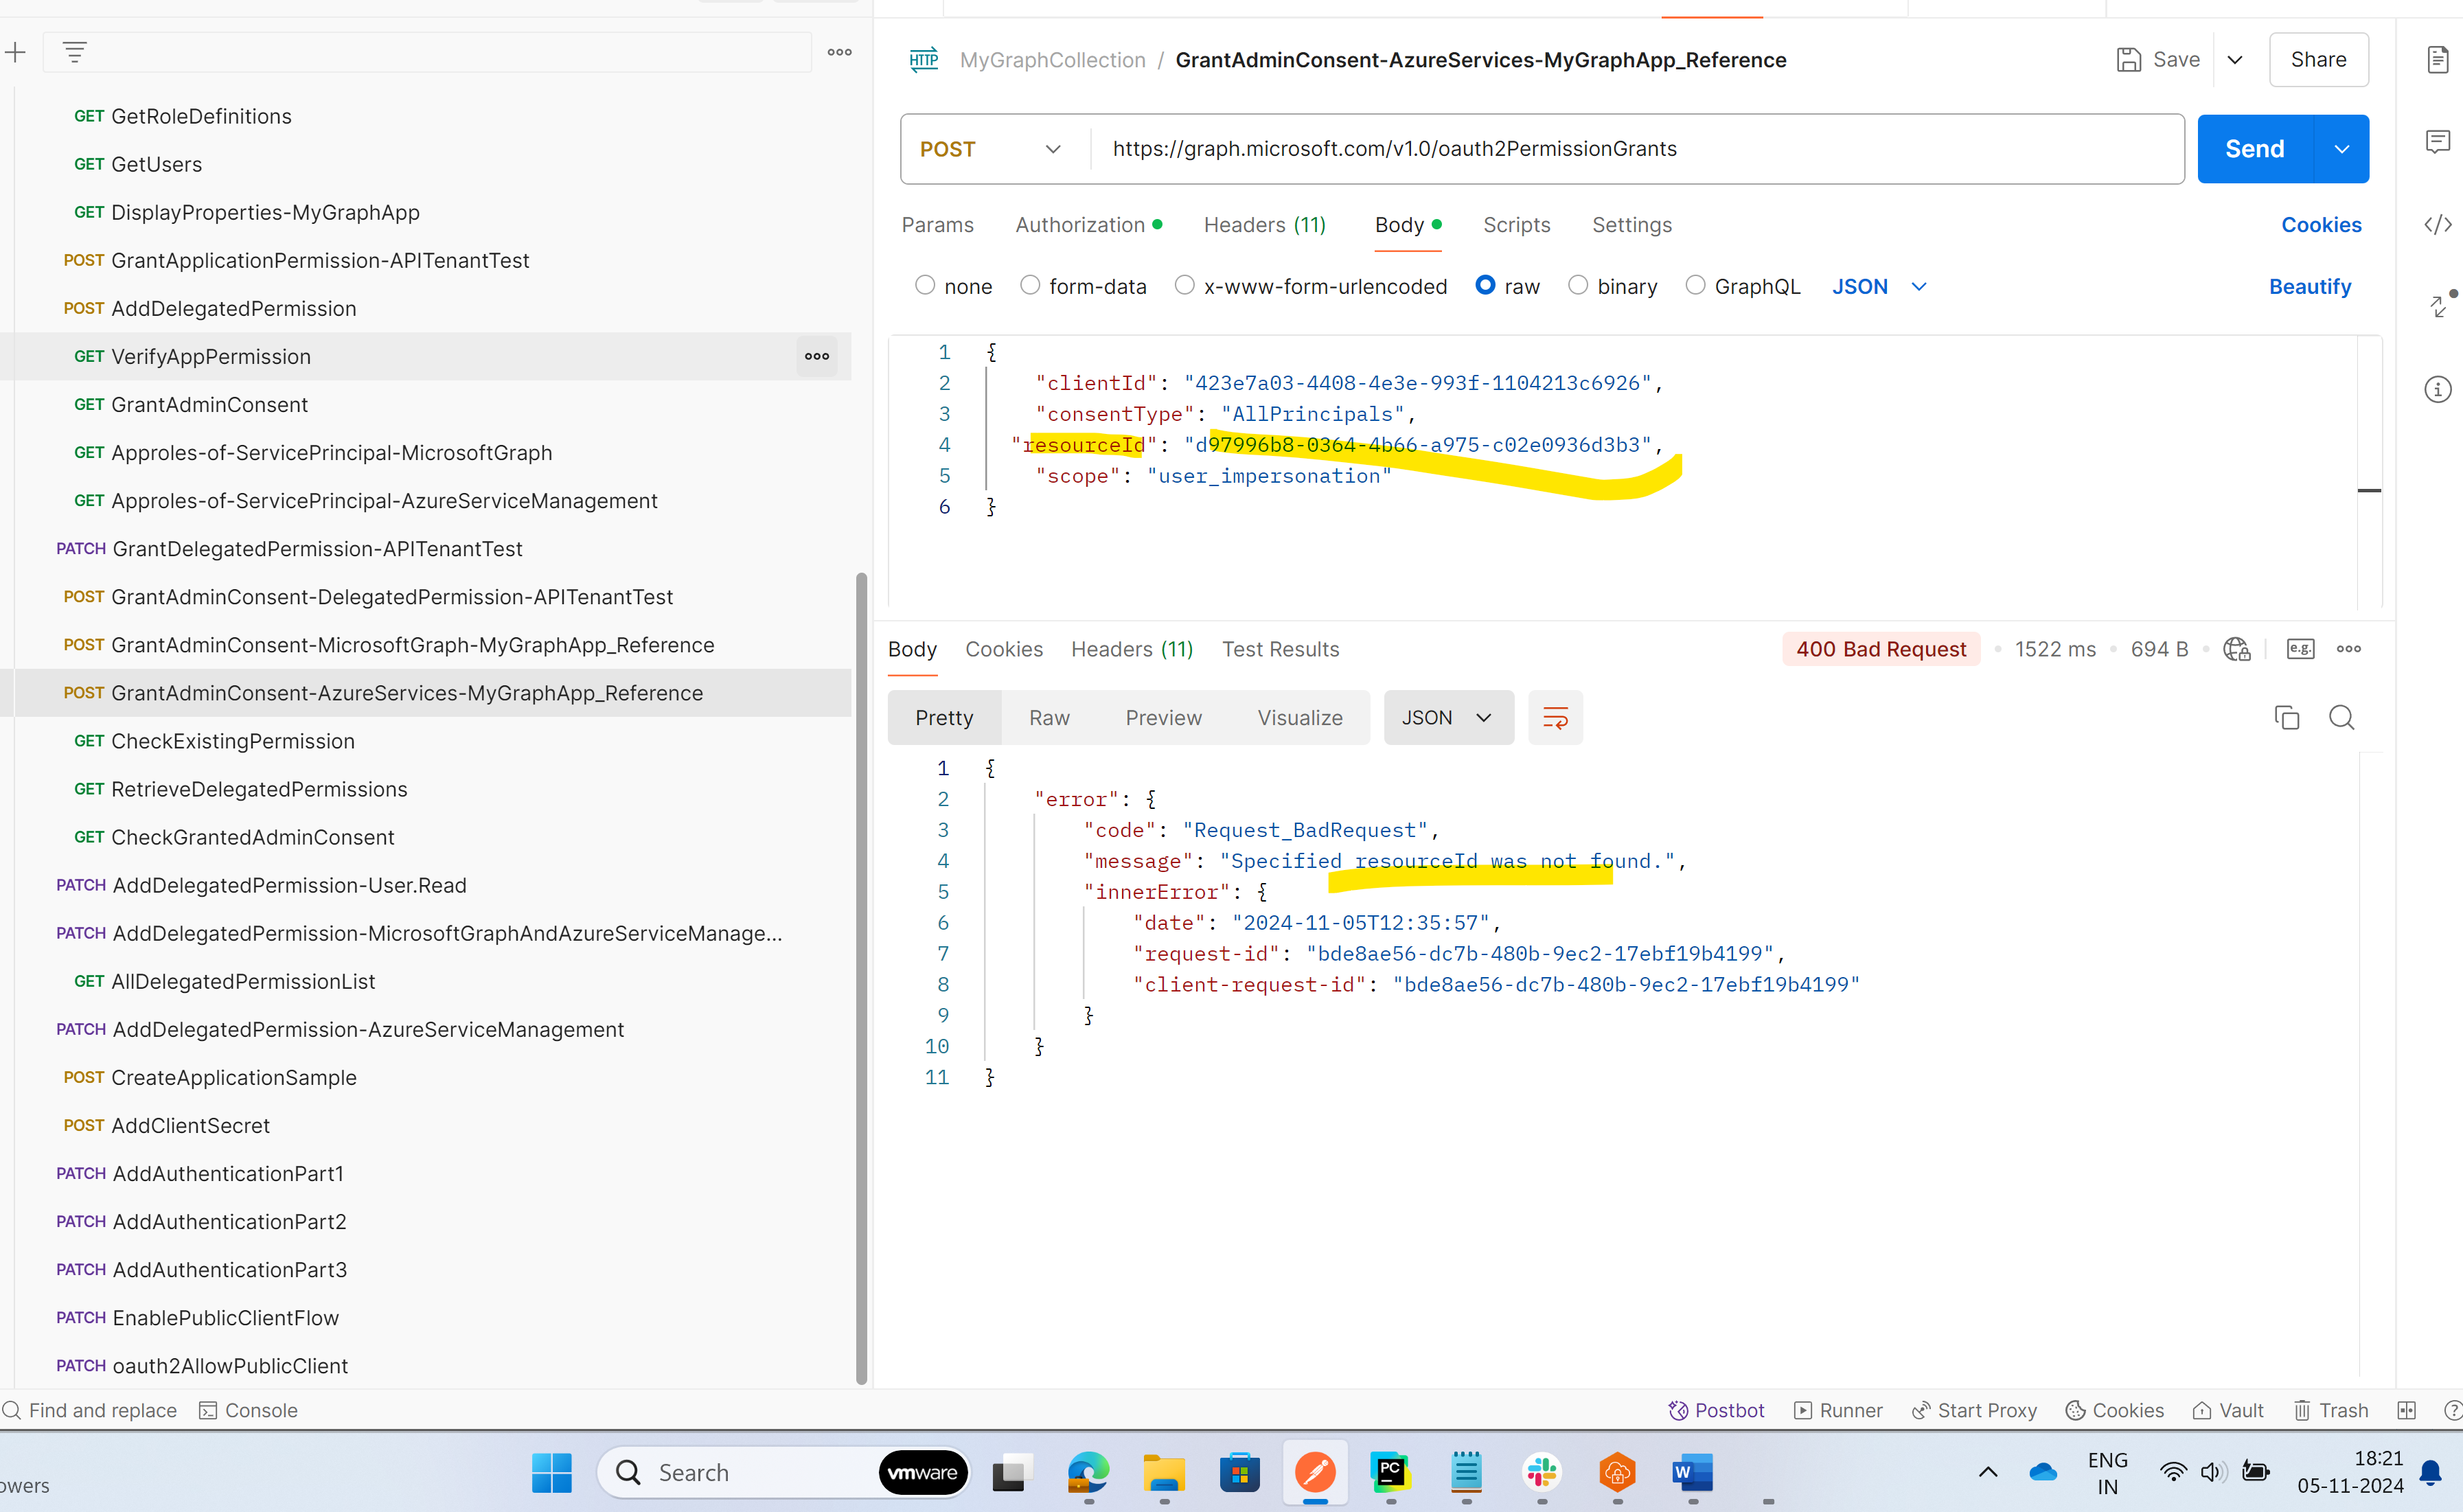Screen dimensions: 2463x1512
Task: Copy the response body with copy icon
Action: [x=2287, y=717]
